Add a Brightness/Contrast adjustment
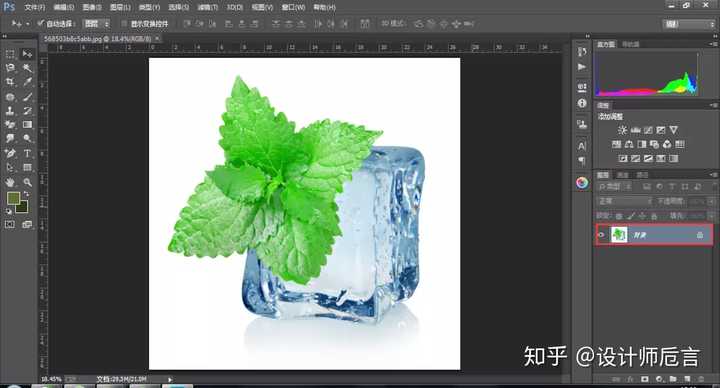Viewport: 720px width, 388px height. tap(622, 130)
